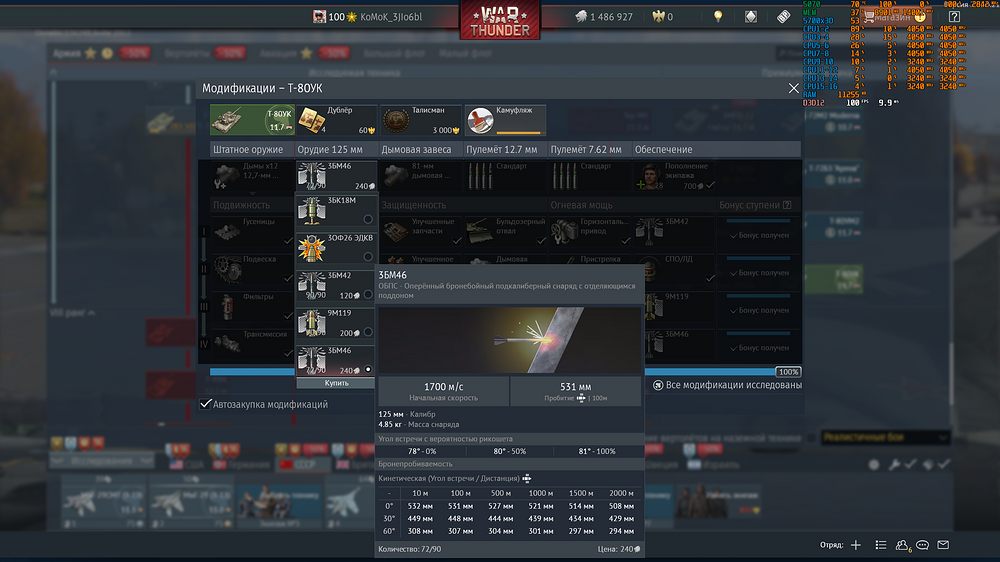Click Silver Lions balance 1 486 927
The height and width of the screenshot is (562, 1000).
(x=604, y=17)
